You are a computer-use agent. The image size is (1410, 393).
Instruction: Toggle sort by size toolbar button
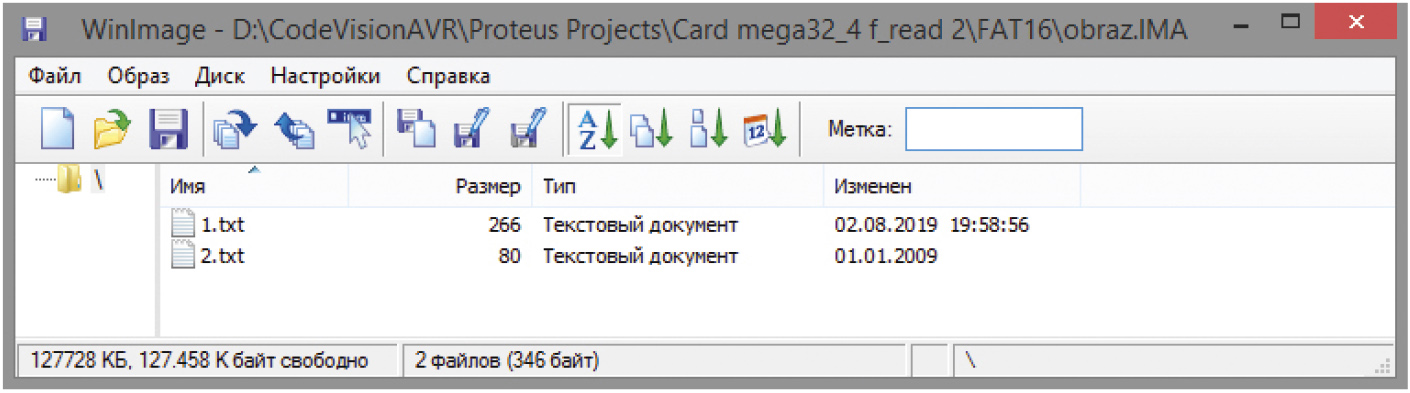[708, 130]
